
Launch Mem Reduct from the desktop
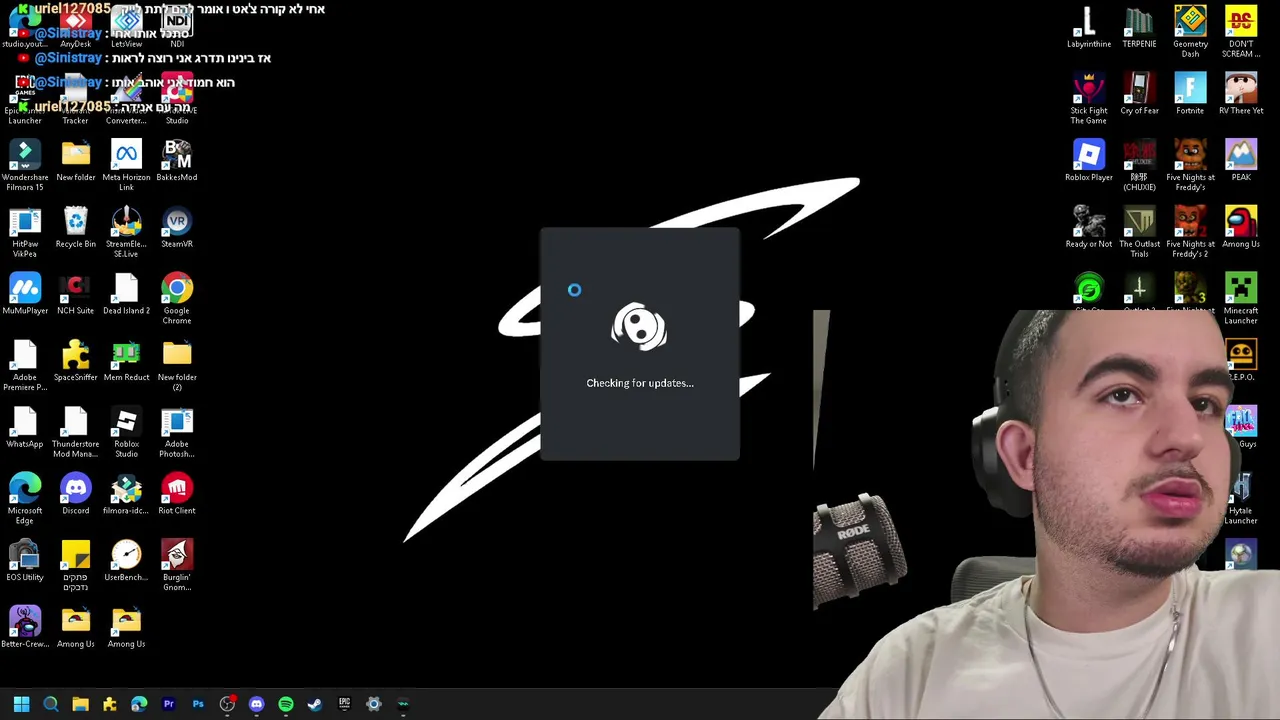pos(126,360)
